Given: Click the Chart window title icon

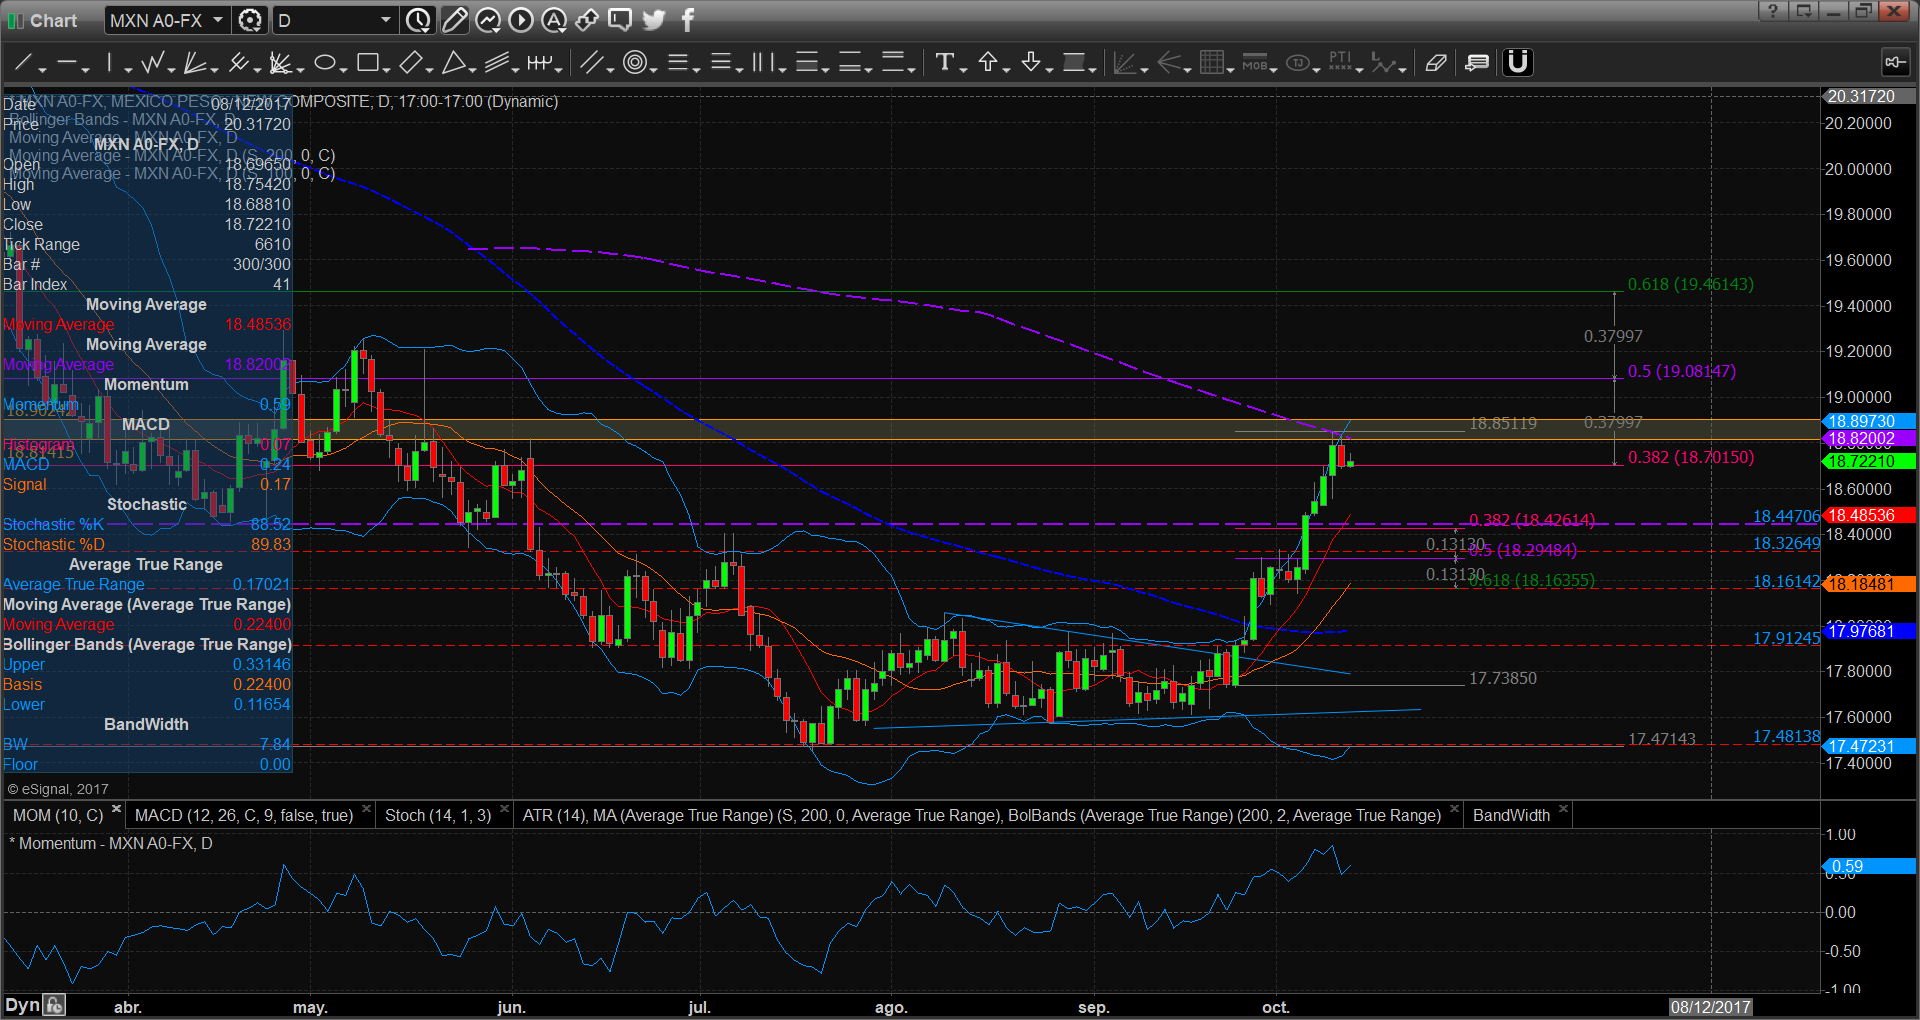Looking at the screenshot, I should [15, 20].
